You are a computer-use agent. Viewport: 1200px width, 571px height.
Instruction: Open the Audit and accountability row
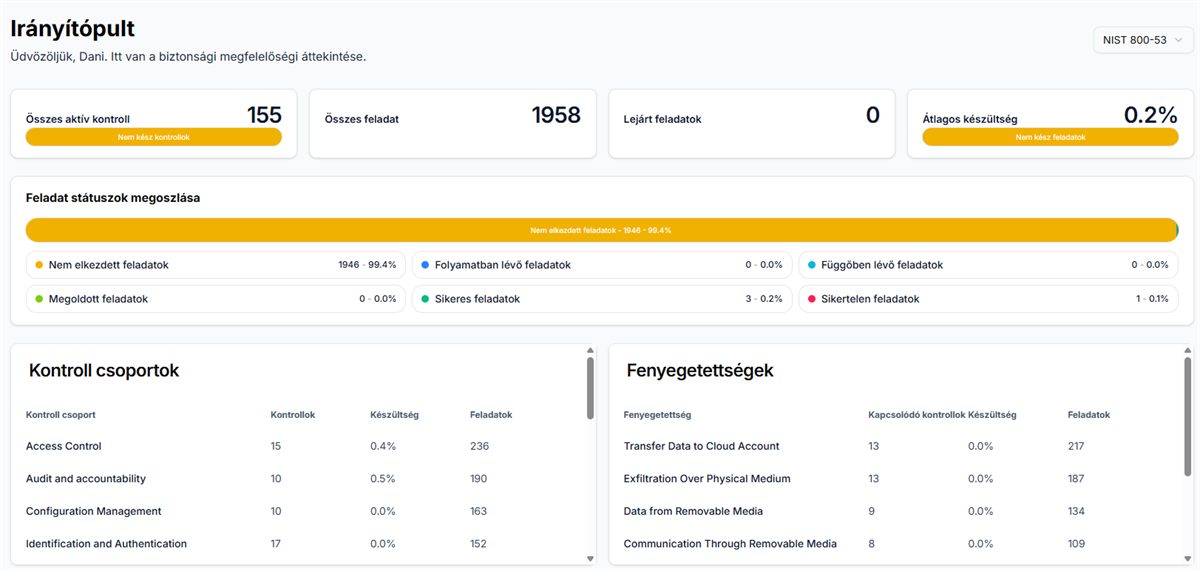tap(86, 479)
